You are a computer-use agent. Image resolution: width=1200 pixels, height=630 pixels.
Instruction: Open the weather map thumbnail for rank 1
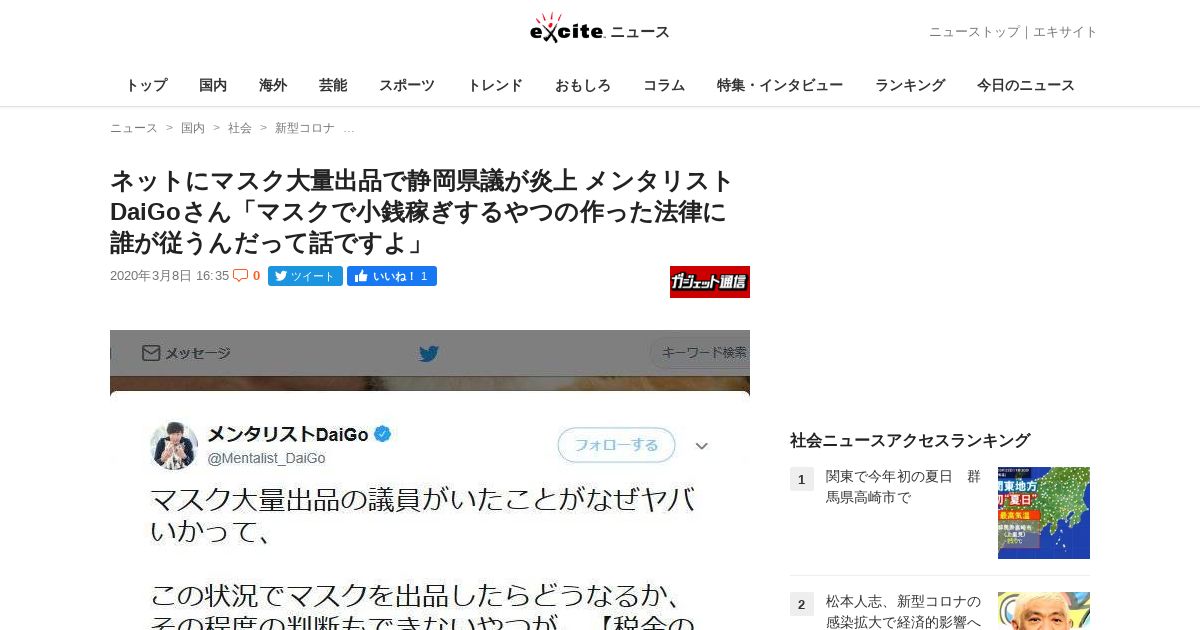[1044, 513]
